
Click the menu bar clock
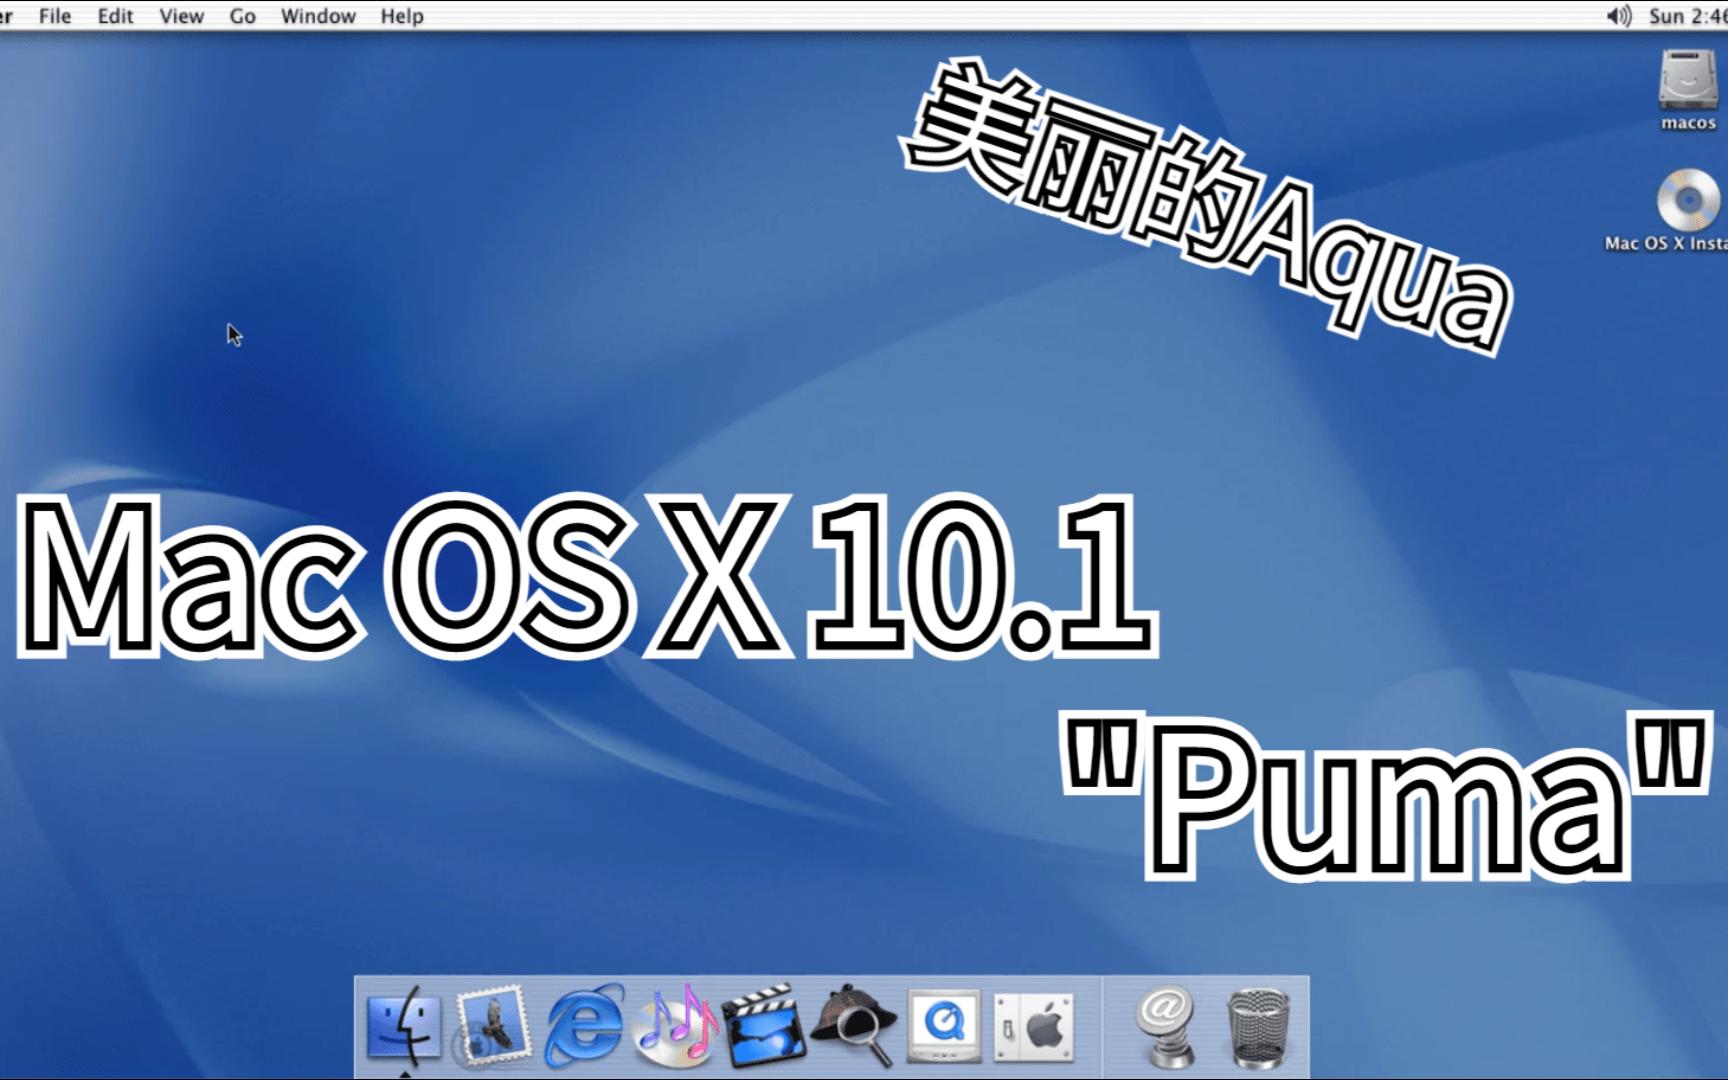point(1688,16)
